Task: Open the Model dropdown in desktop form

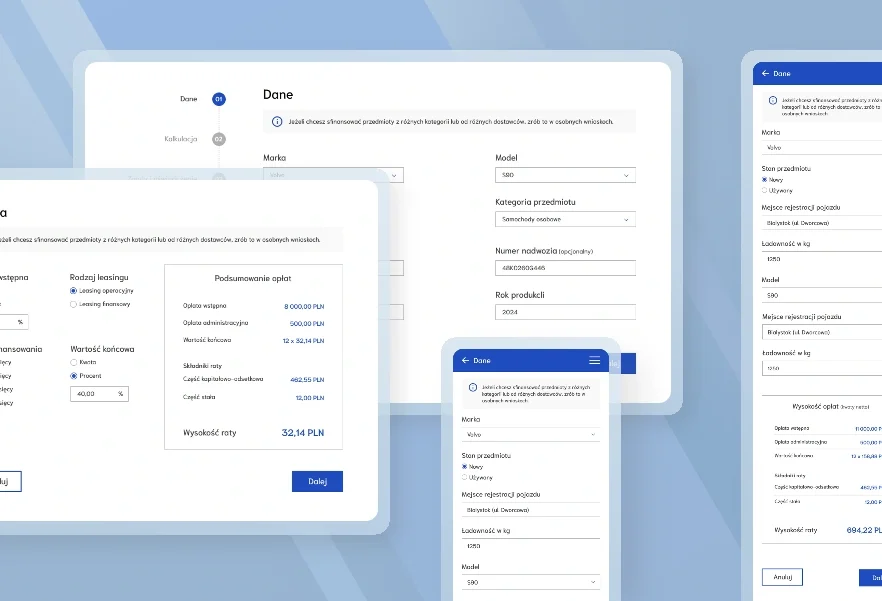Action: [x=565, y=175]
